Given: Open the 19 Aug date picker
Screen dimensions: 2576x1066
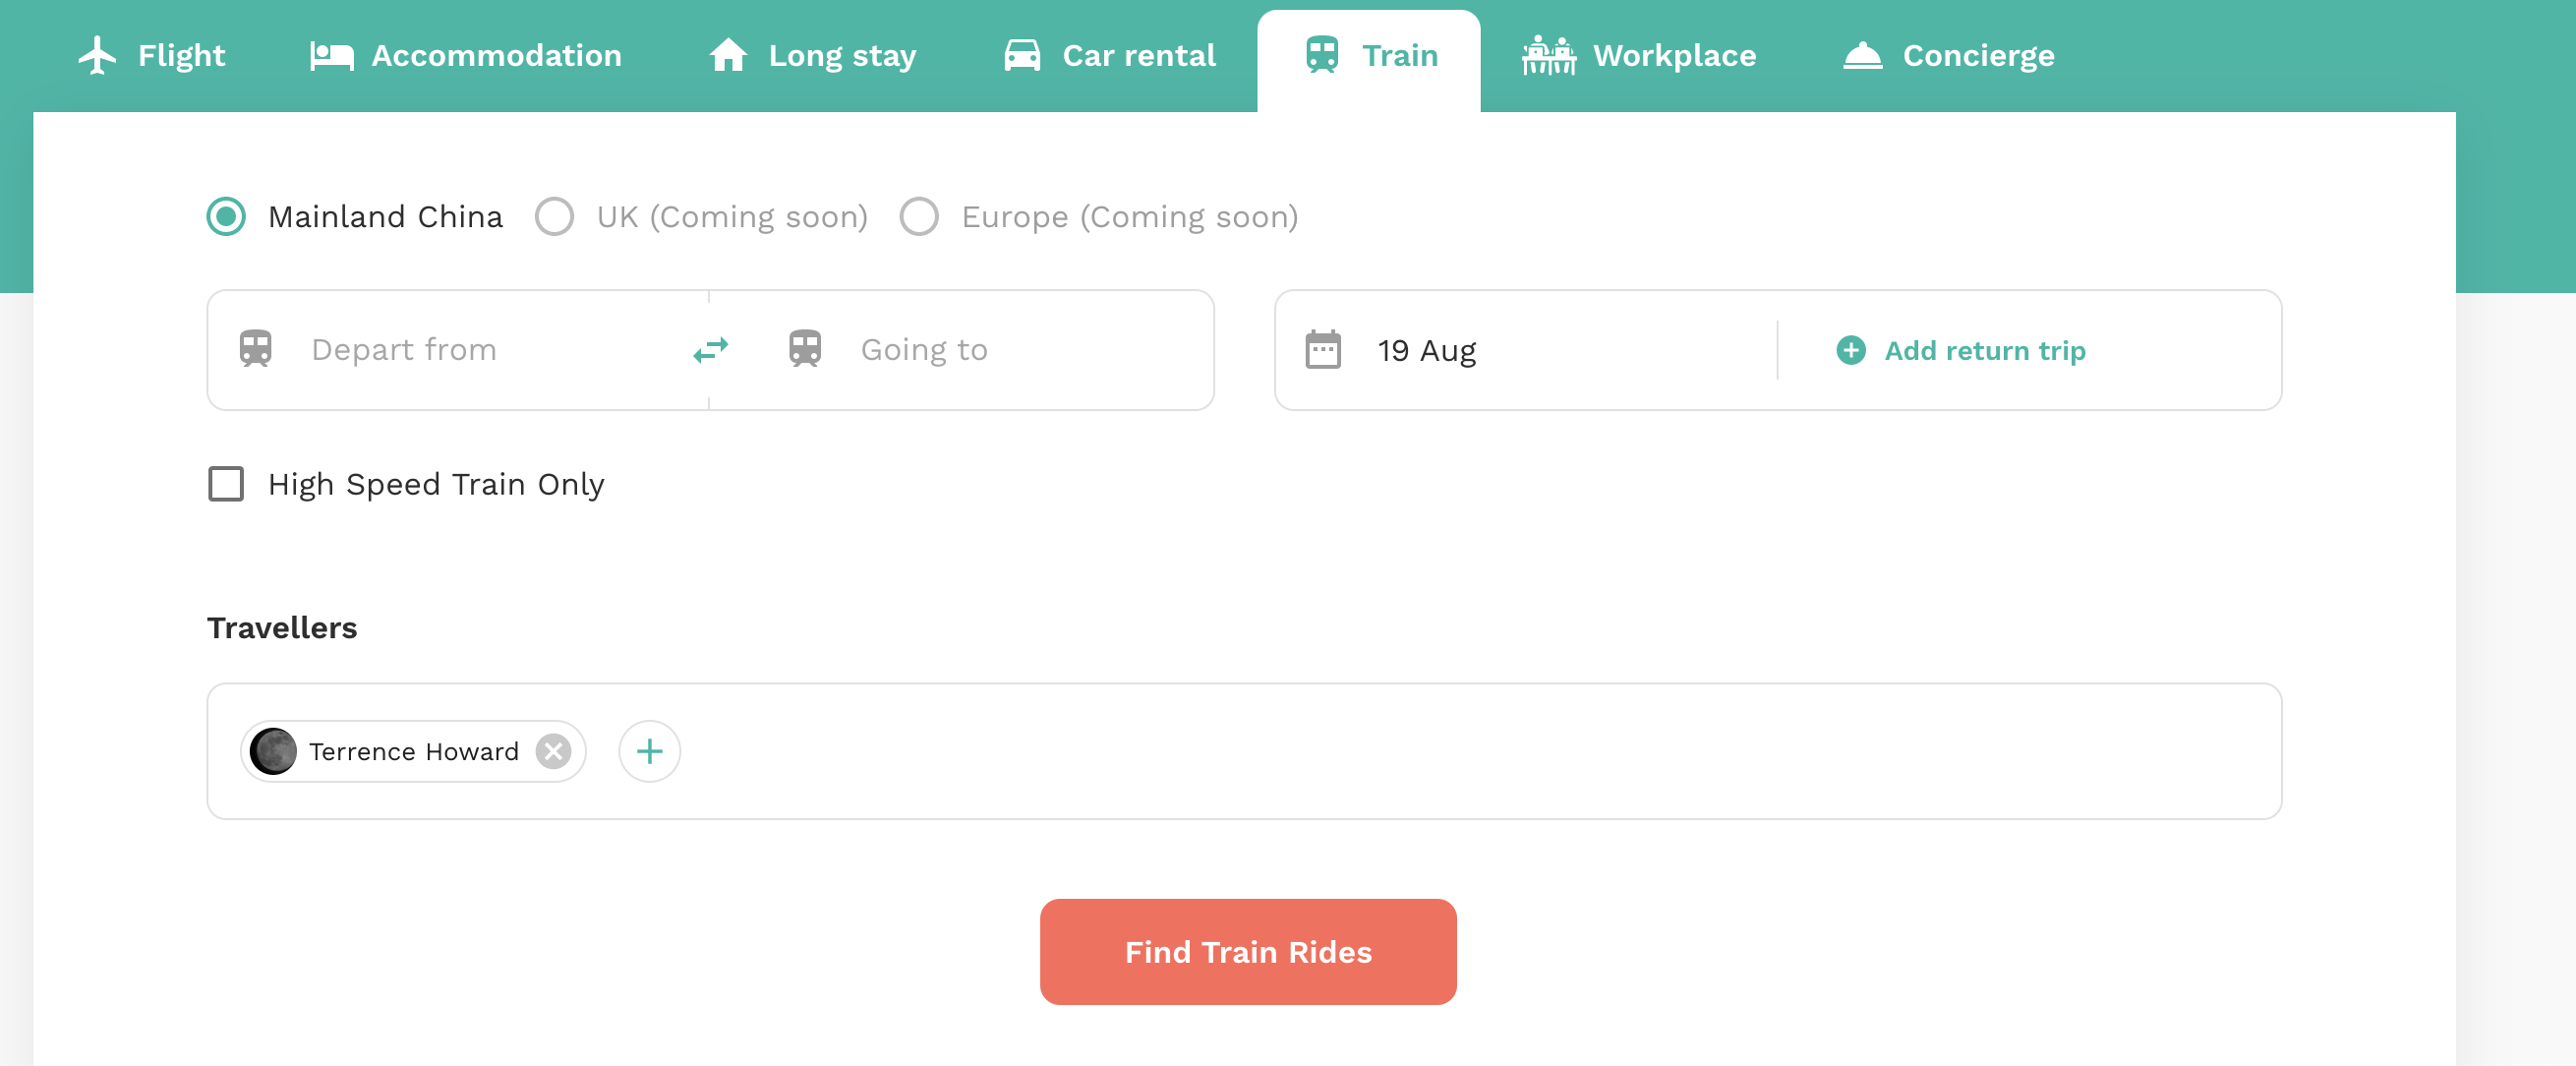Looking at the screenshot, I should click(x=1527, y=350).
